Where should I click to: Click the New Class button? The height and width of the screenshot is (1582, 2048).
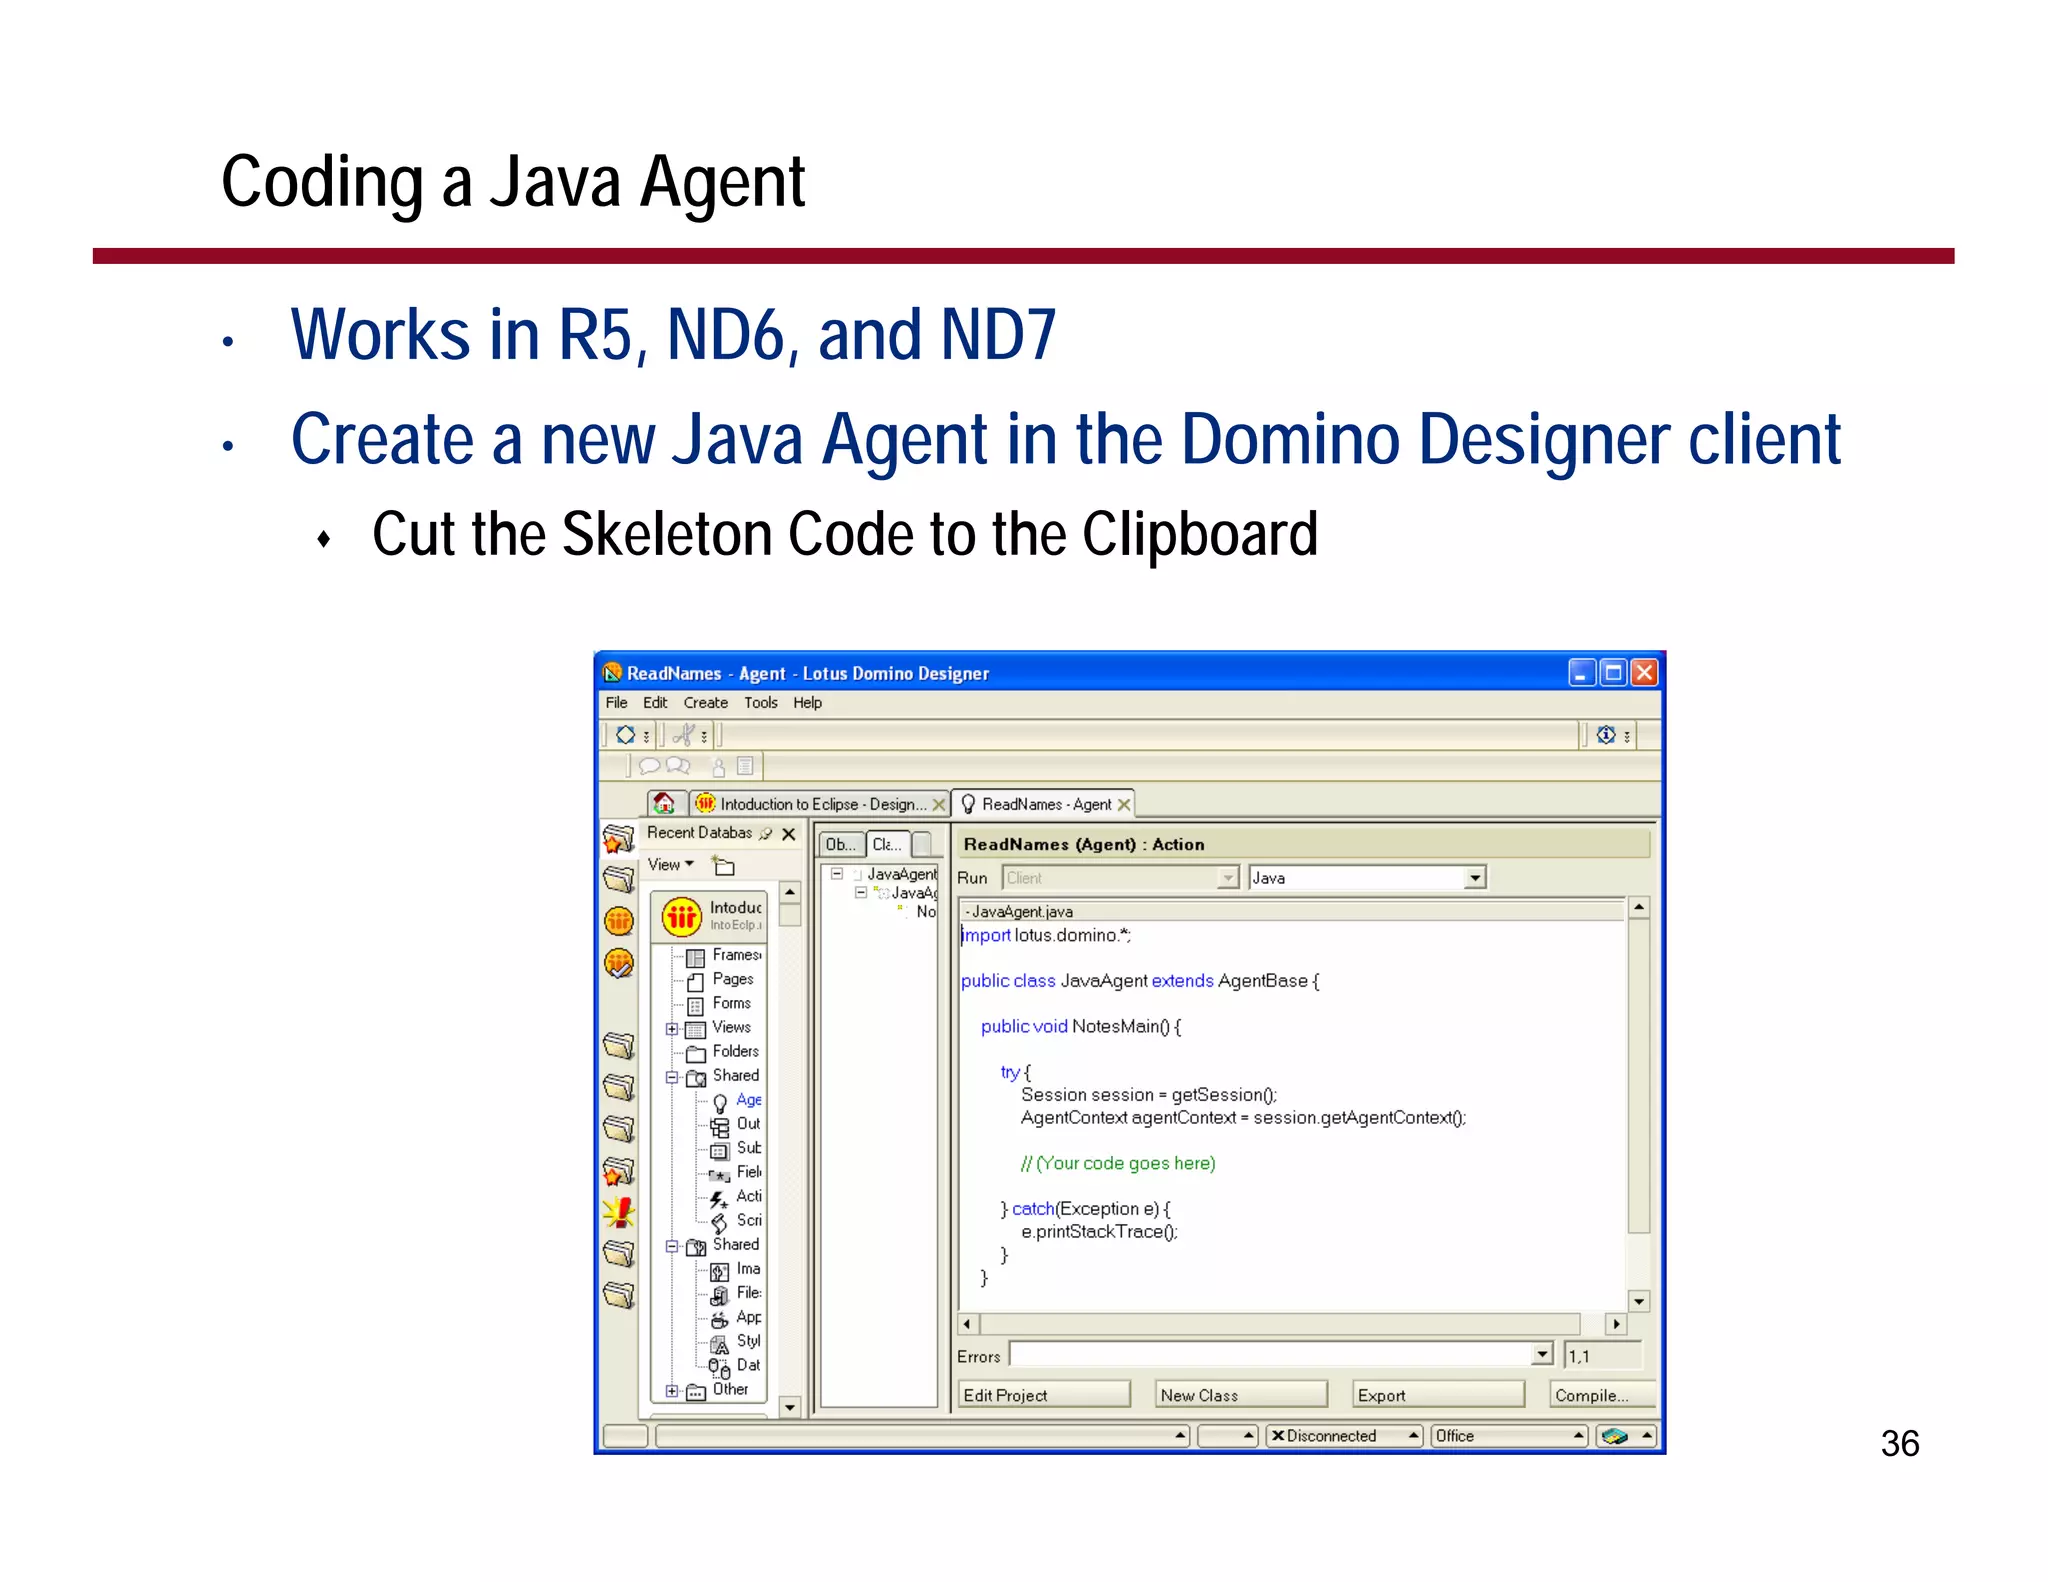click(x=1241, y=1395)
